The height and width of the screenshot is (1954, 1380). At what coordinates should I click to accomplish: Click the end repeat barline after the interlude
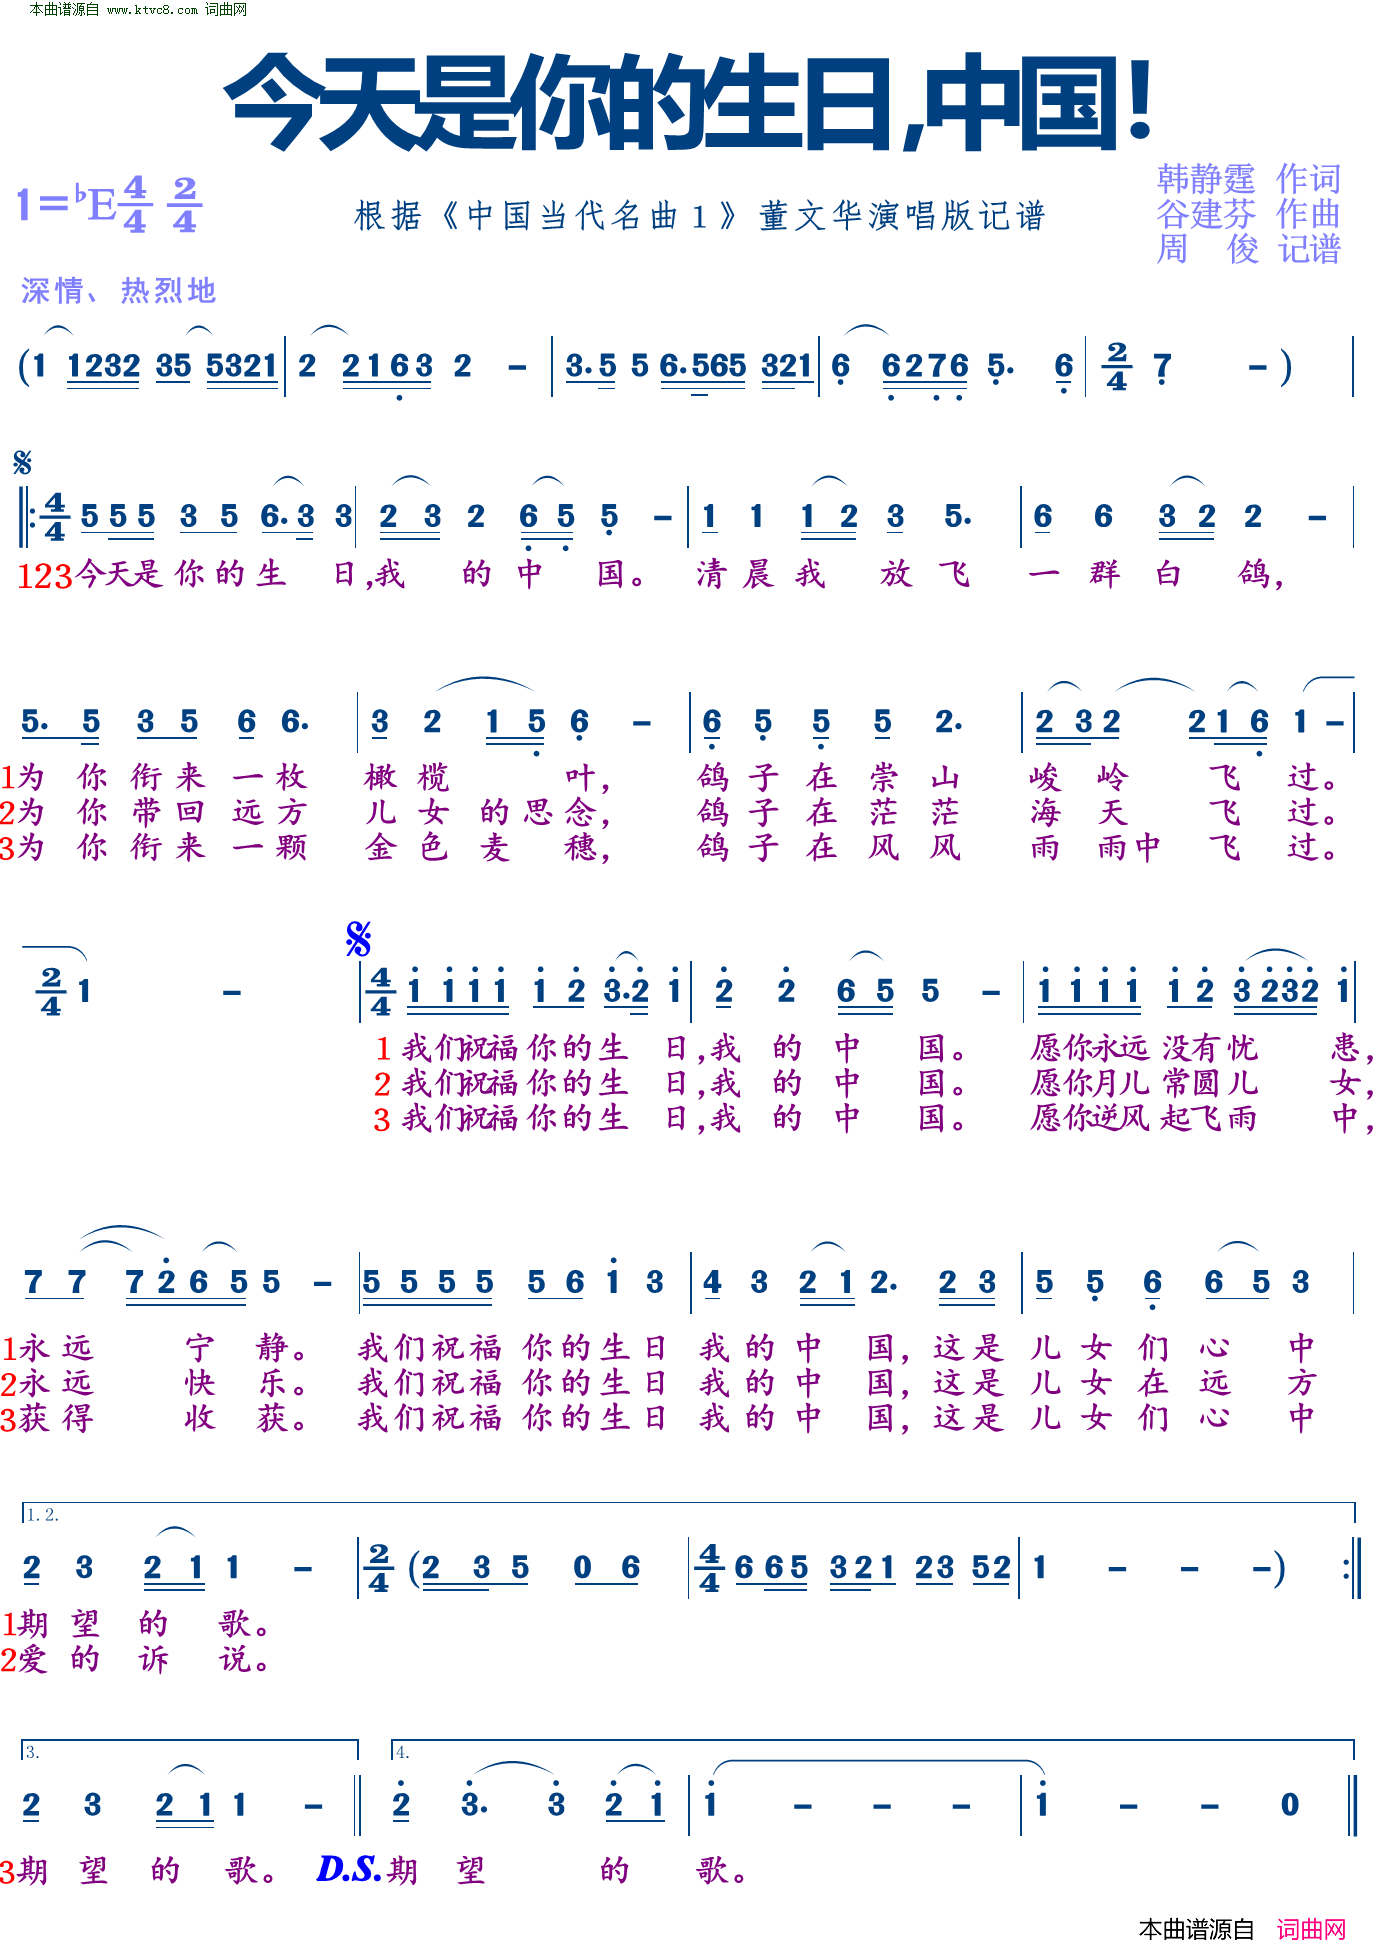coord(1352,1567)
